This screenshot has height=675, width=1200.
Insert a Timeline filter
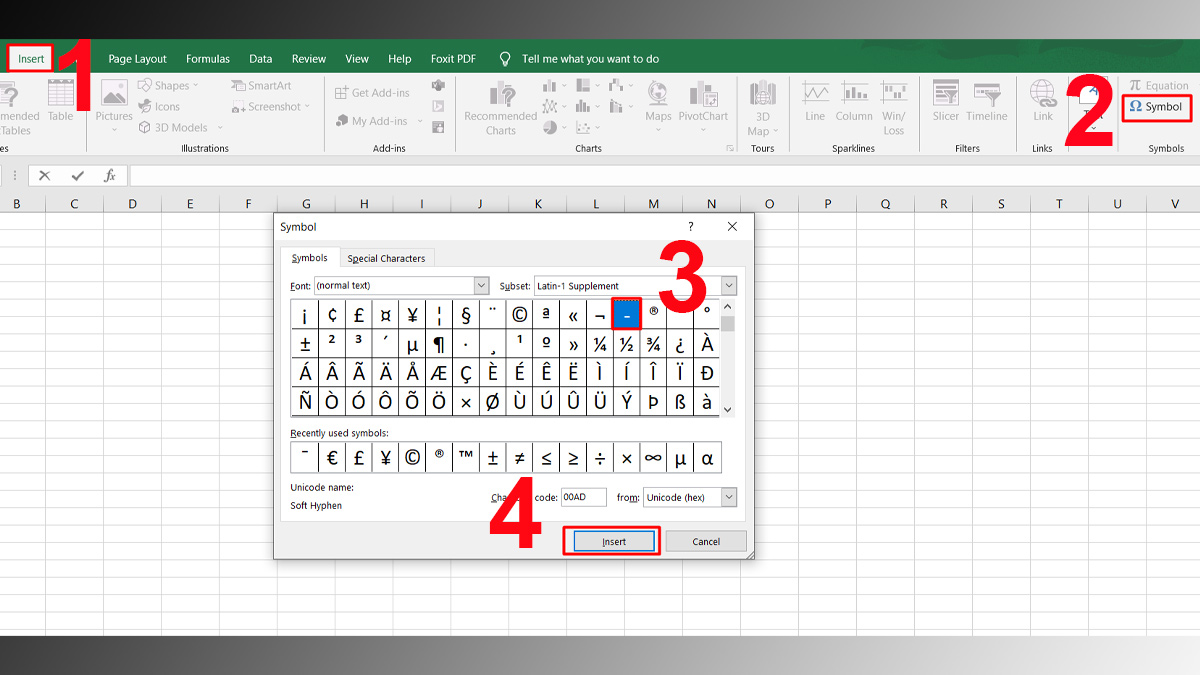986,106
